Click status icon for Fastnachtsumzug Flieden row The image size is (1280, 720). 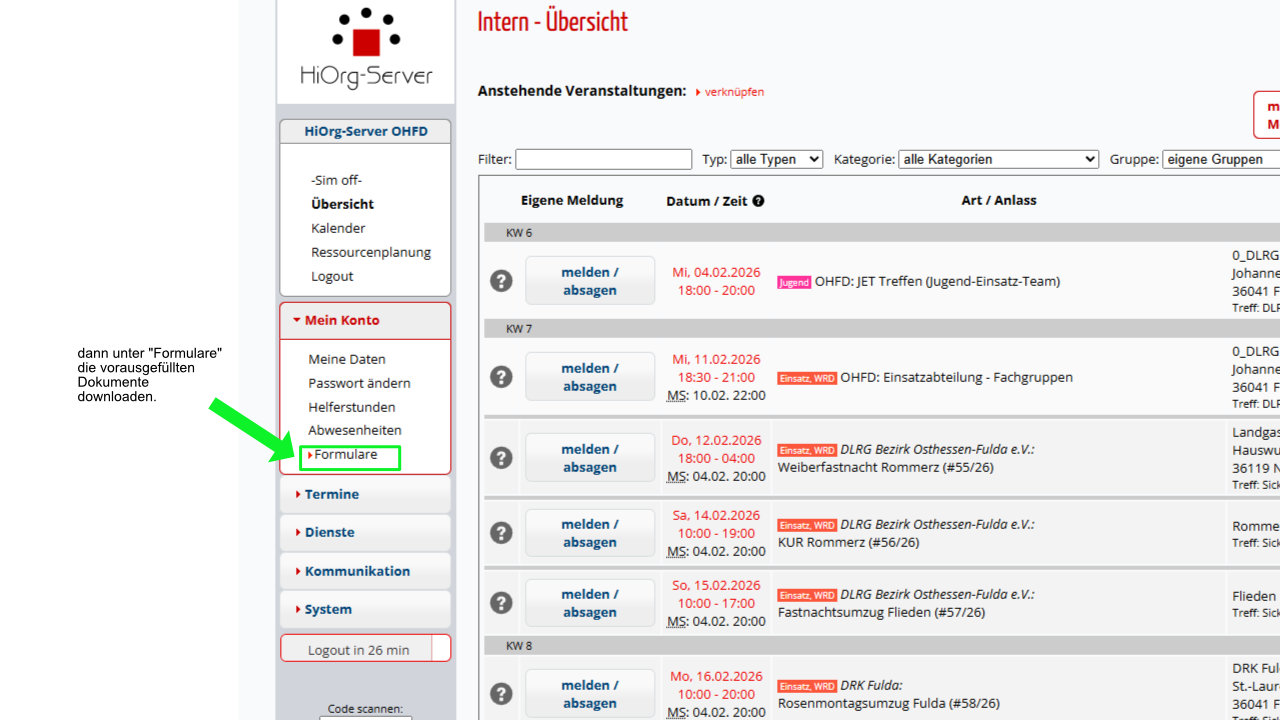[501, 603]
